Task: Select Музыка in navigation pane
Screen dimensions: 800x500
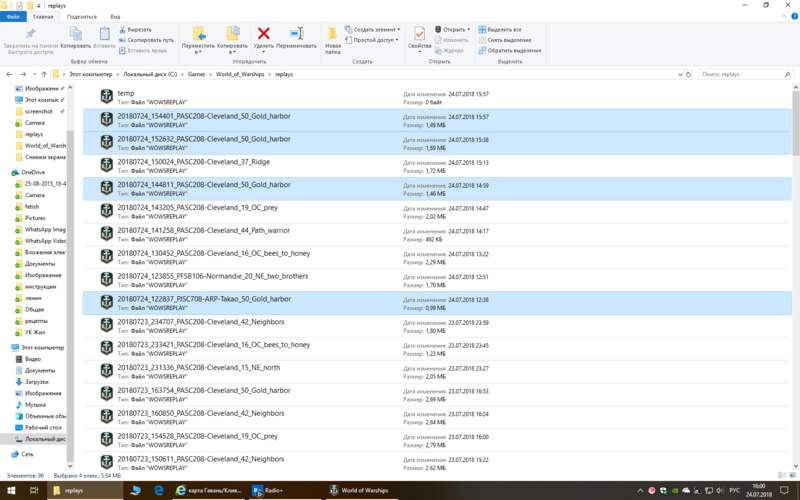Action: pyautogui.click(x=35, y=405)
